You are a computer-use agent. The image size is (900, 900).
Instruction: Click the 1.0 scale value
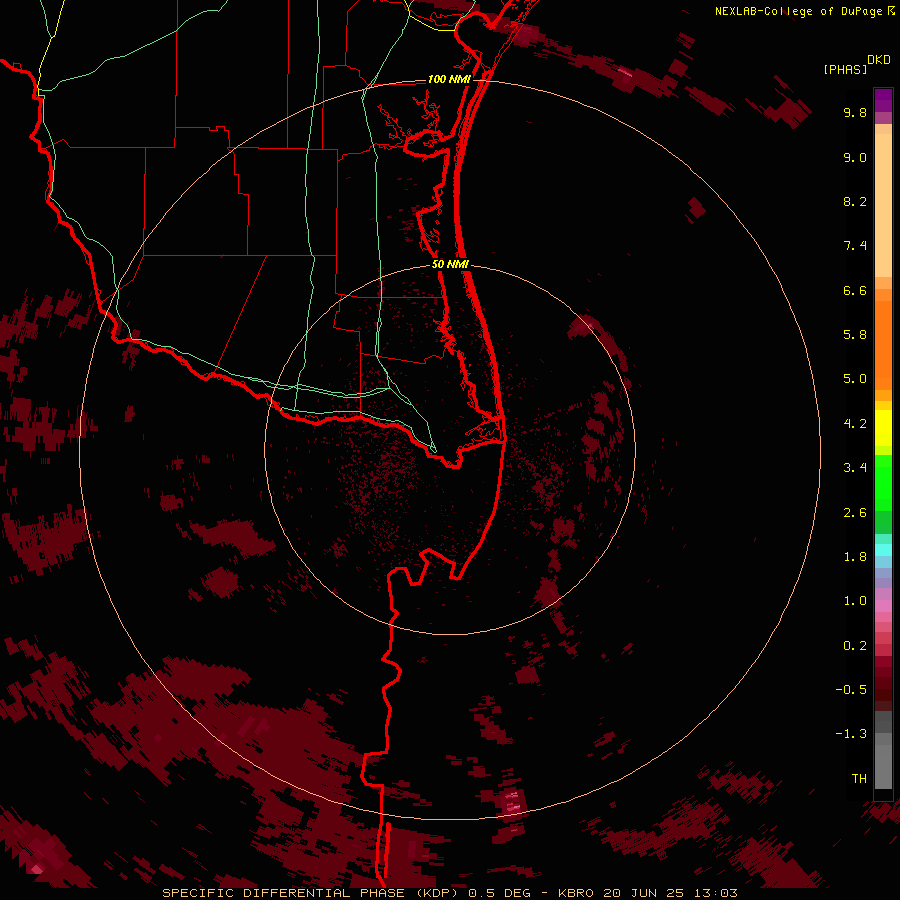pyautogui.click(x=855, y=601)
